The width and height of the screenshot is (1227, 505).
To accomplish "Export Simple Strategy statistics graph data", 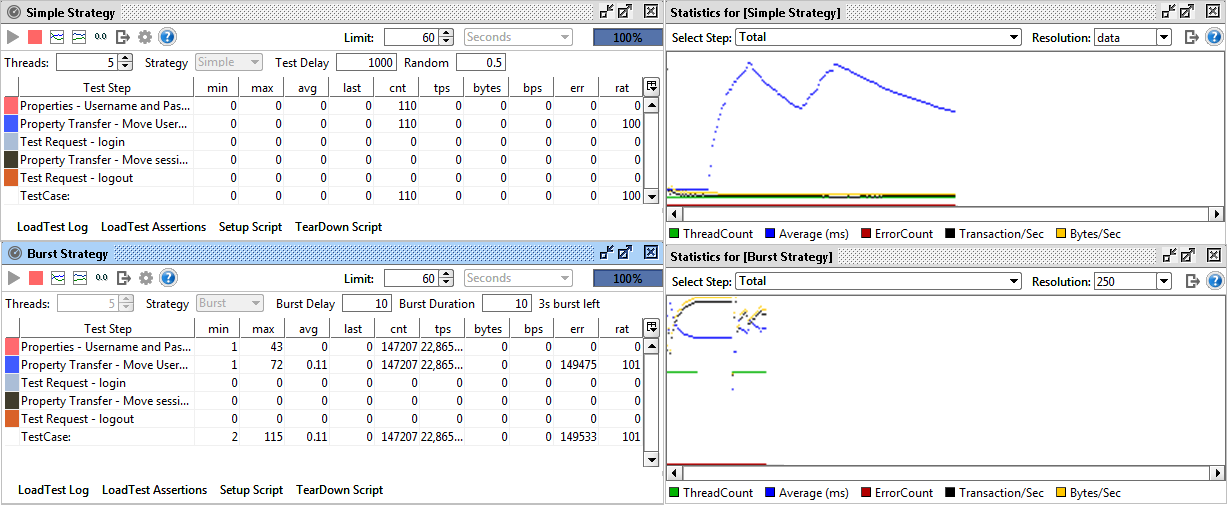I will [x=1191, y=37].
